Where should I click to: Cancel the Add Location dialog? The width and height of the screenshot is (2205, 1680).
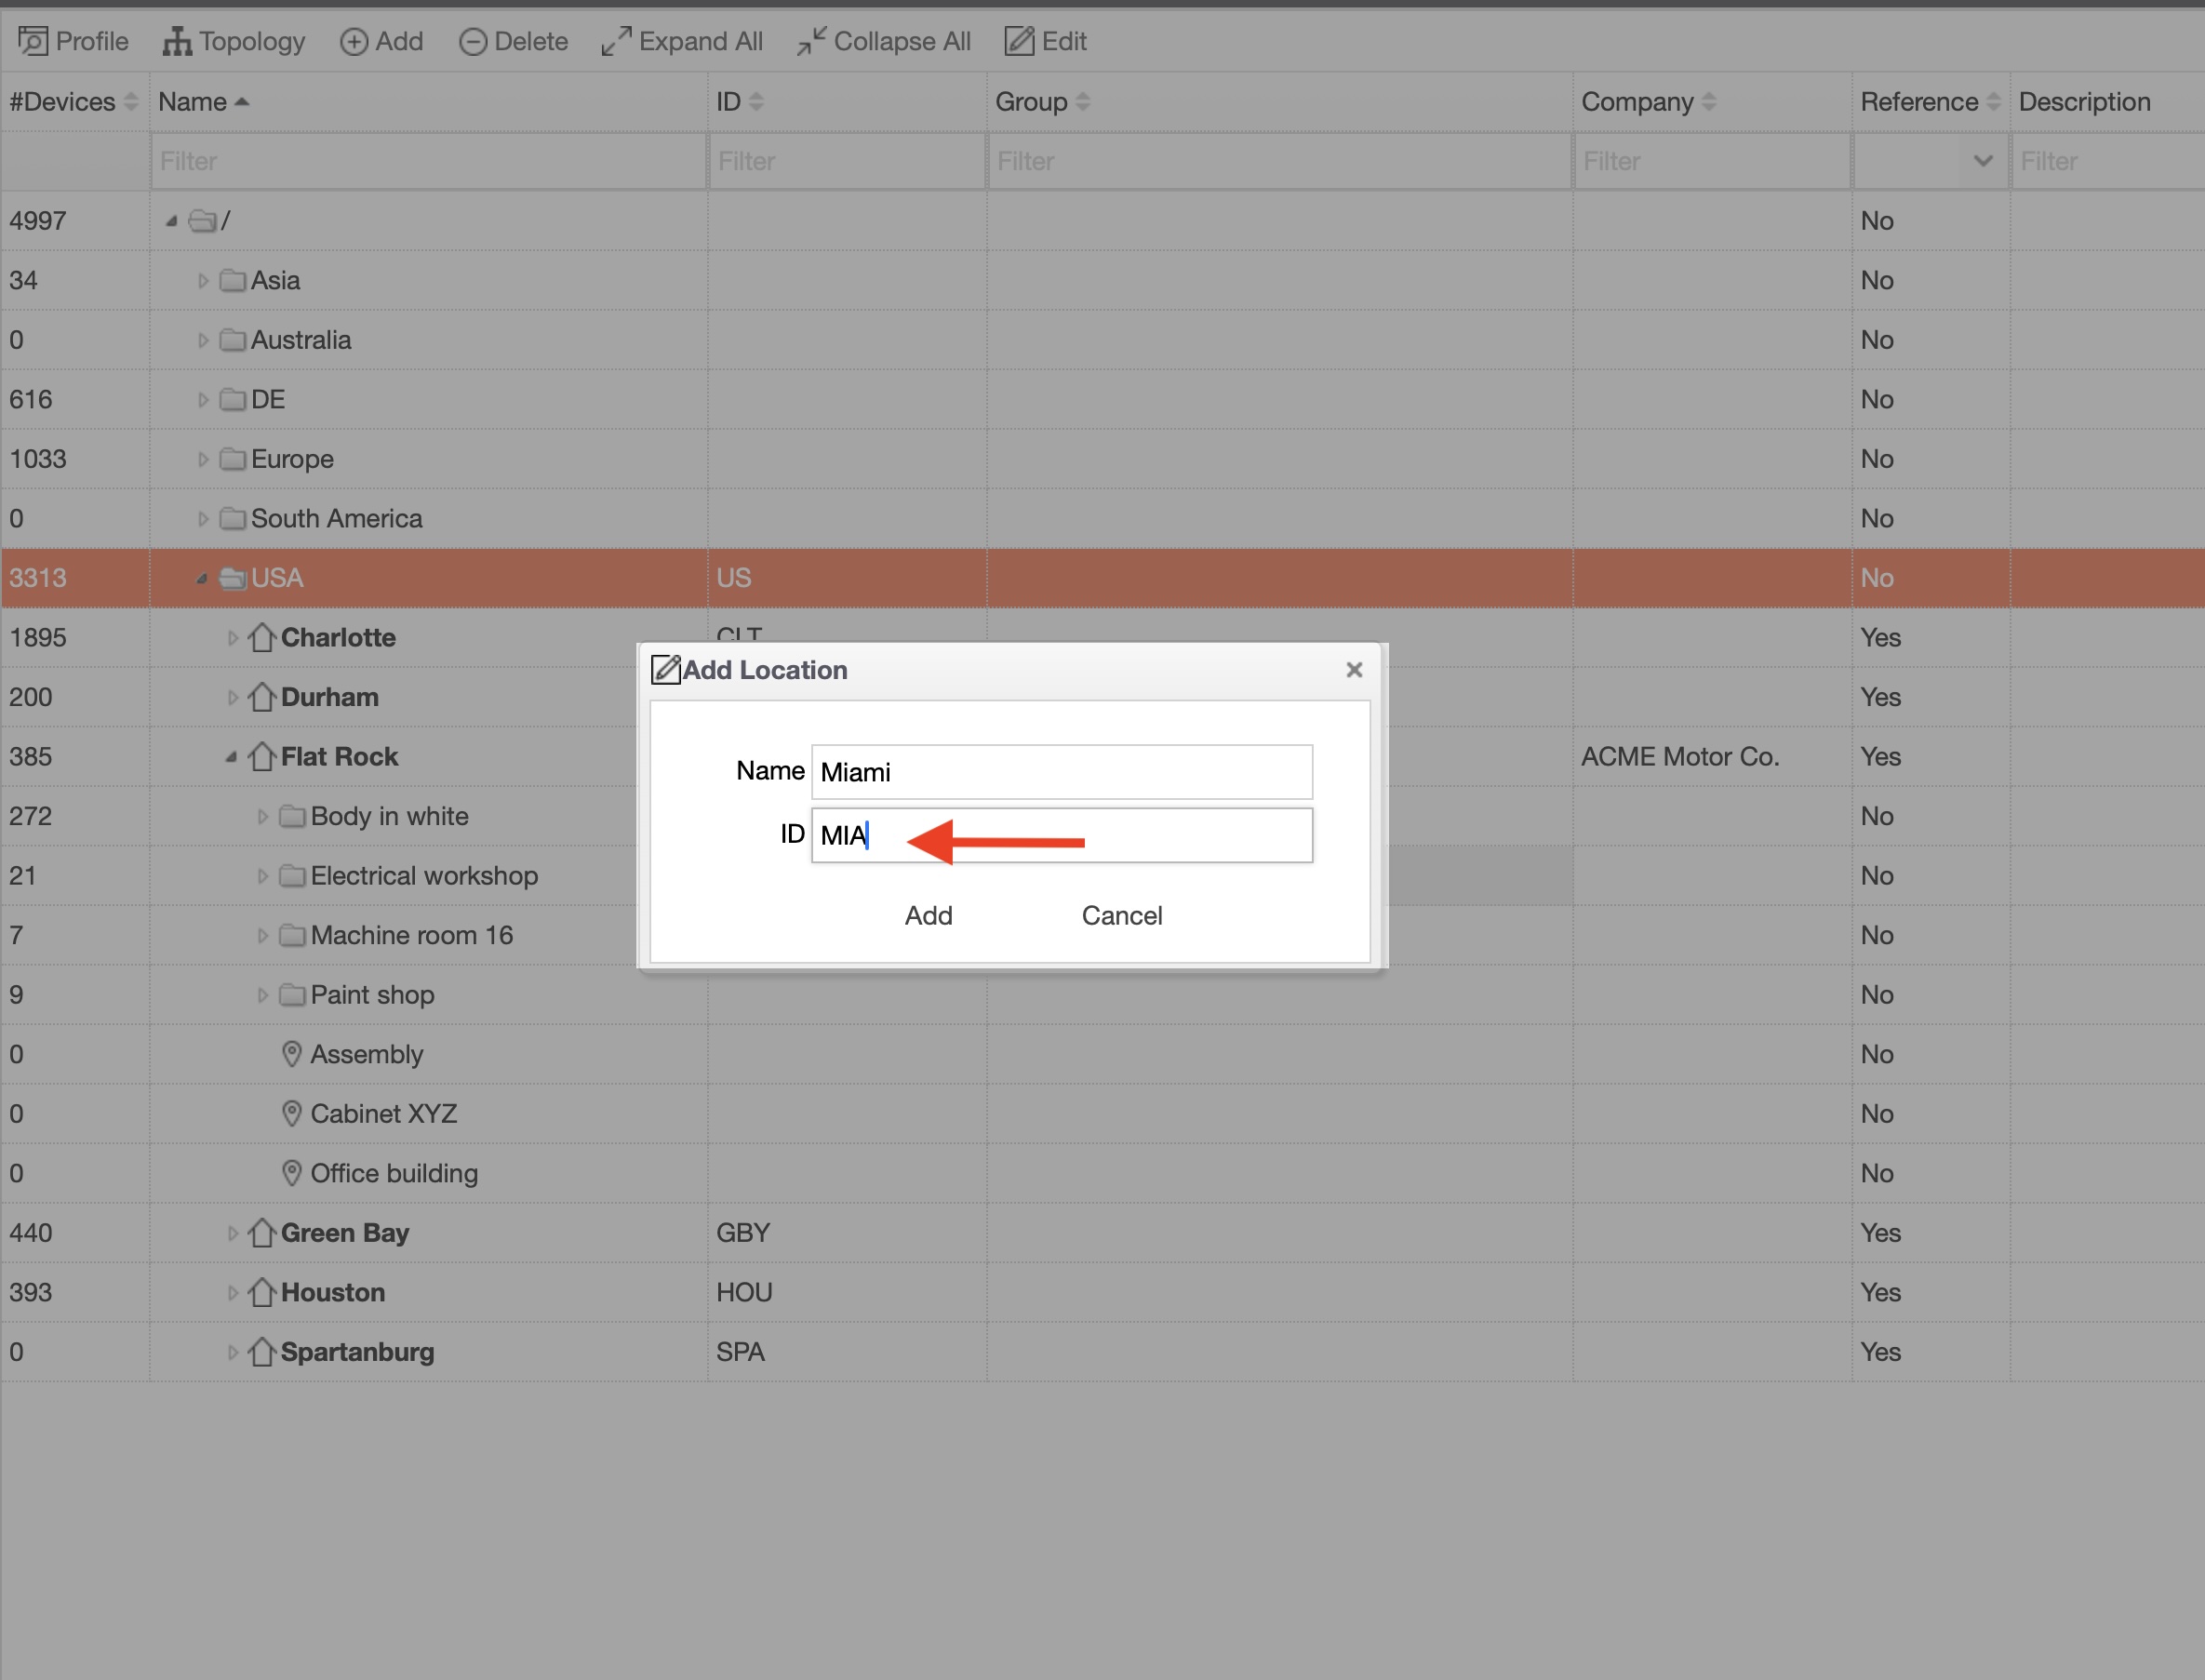pos(1121,915)
